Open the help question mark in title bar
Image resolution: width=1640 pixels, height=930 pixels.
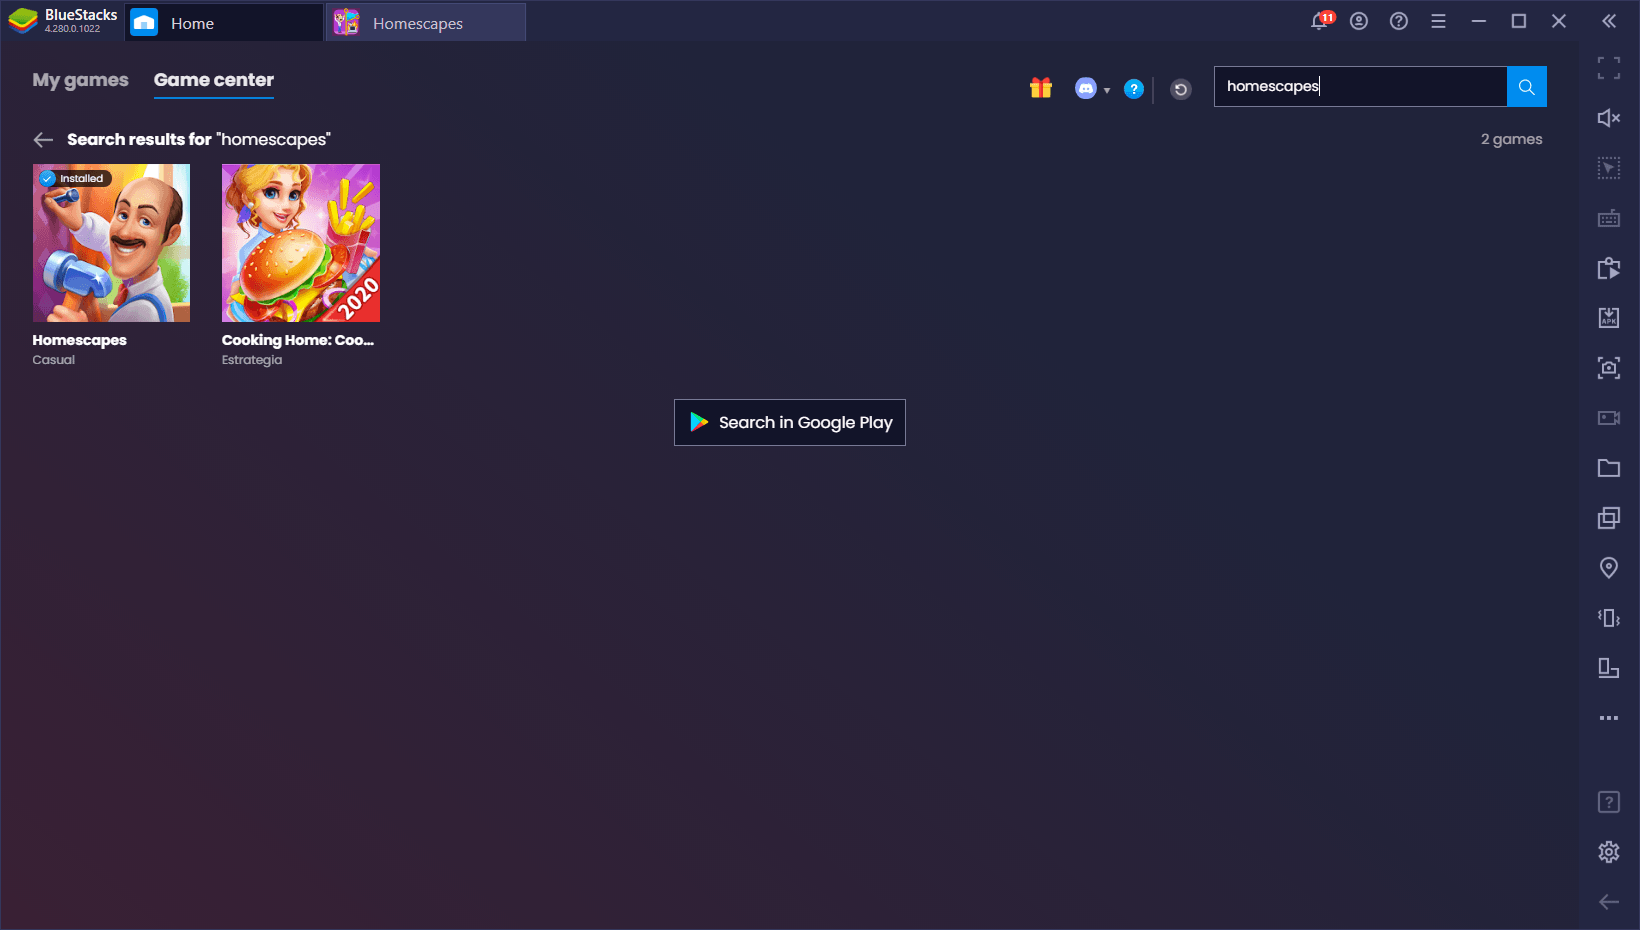(x=1399, y=21)
